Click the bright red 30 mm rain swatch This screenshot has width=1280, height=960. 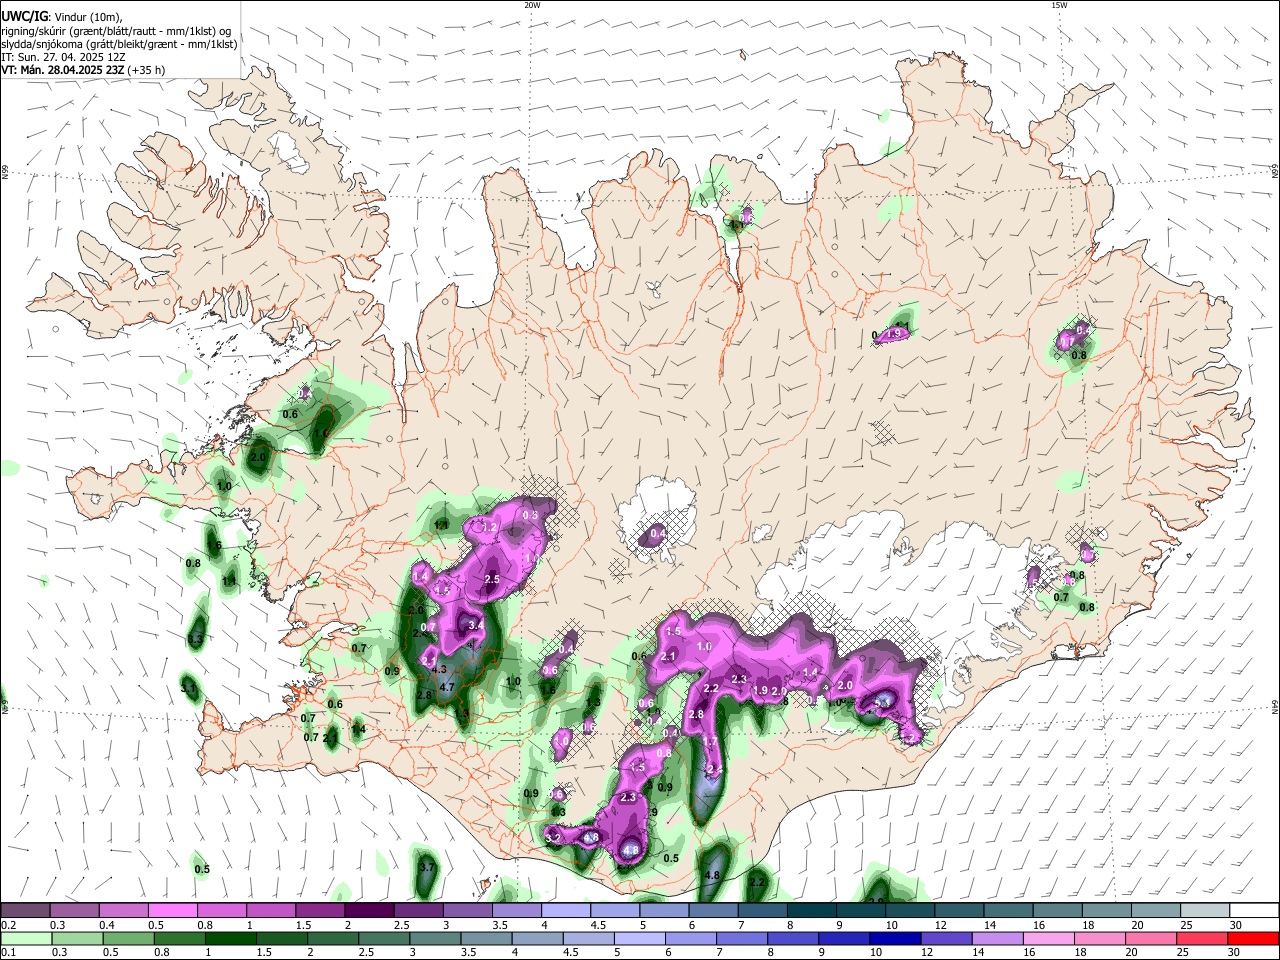1254,938
